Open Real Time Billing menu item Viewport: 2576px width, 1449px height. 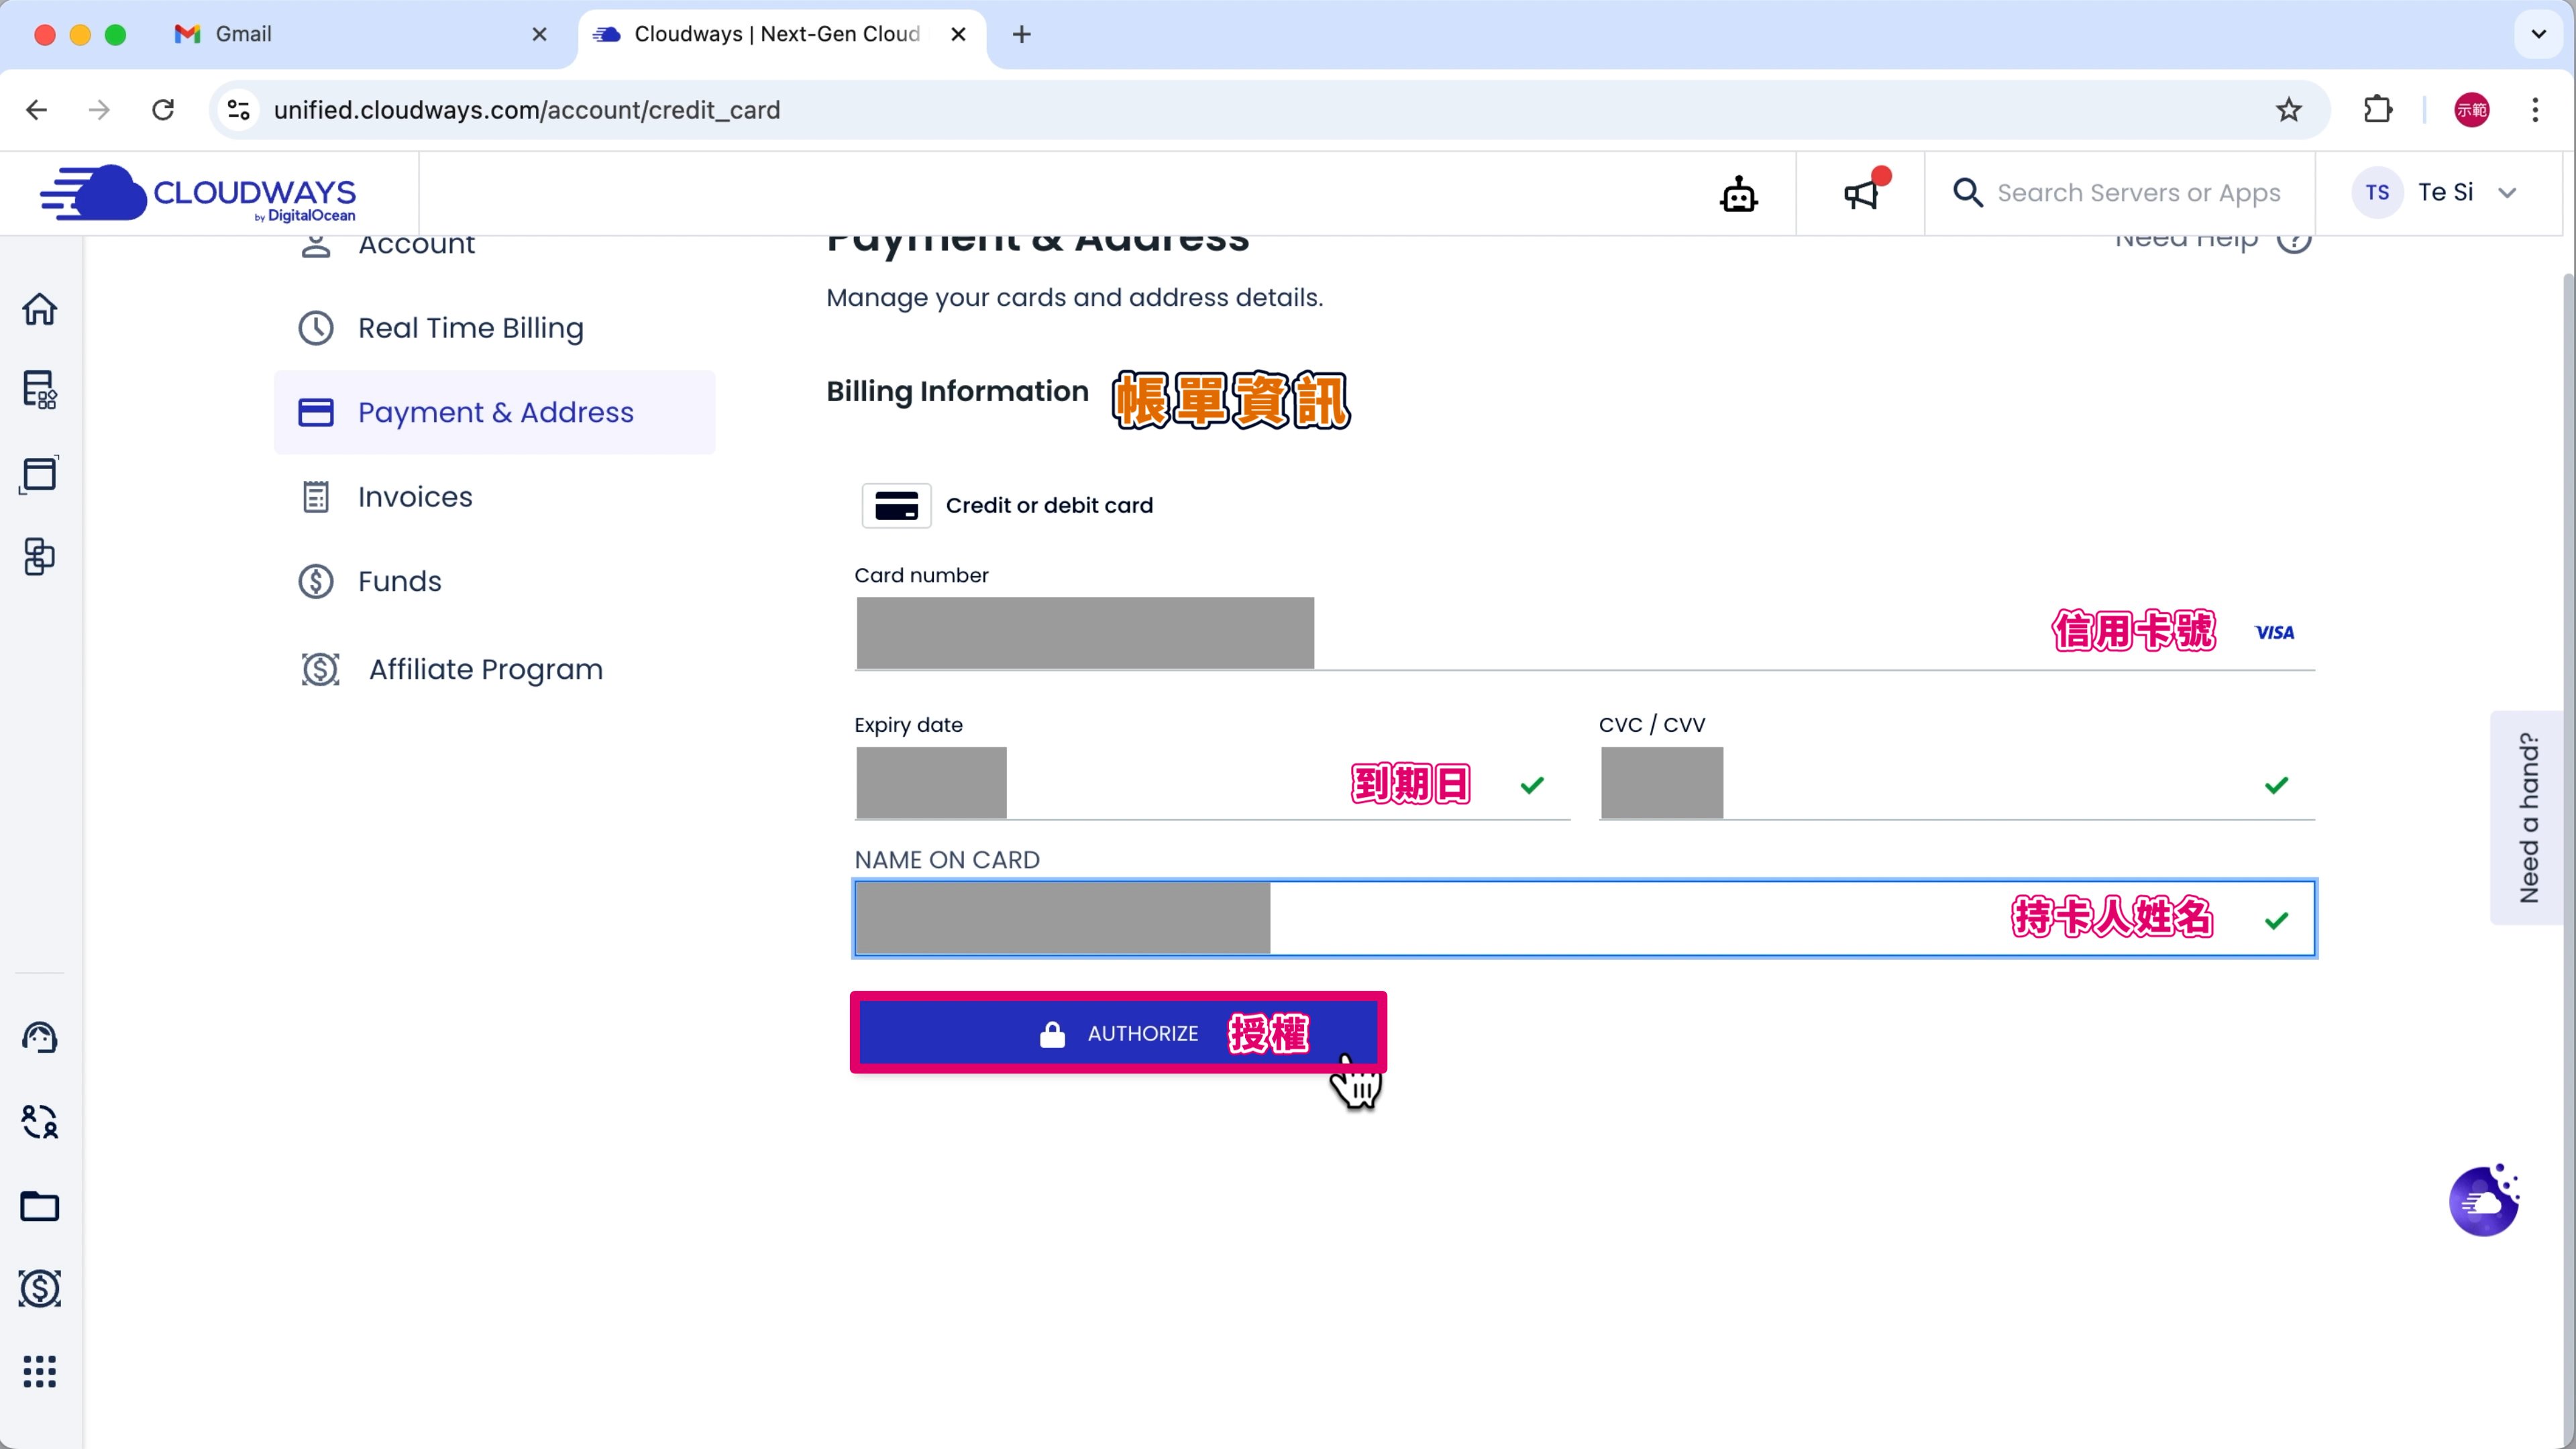pos(470,328)
